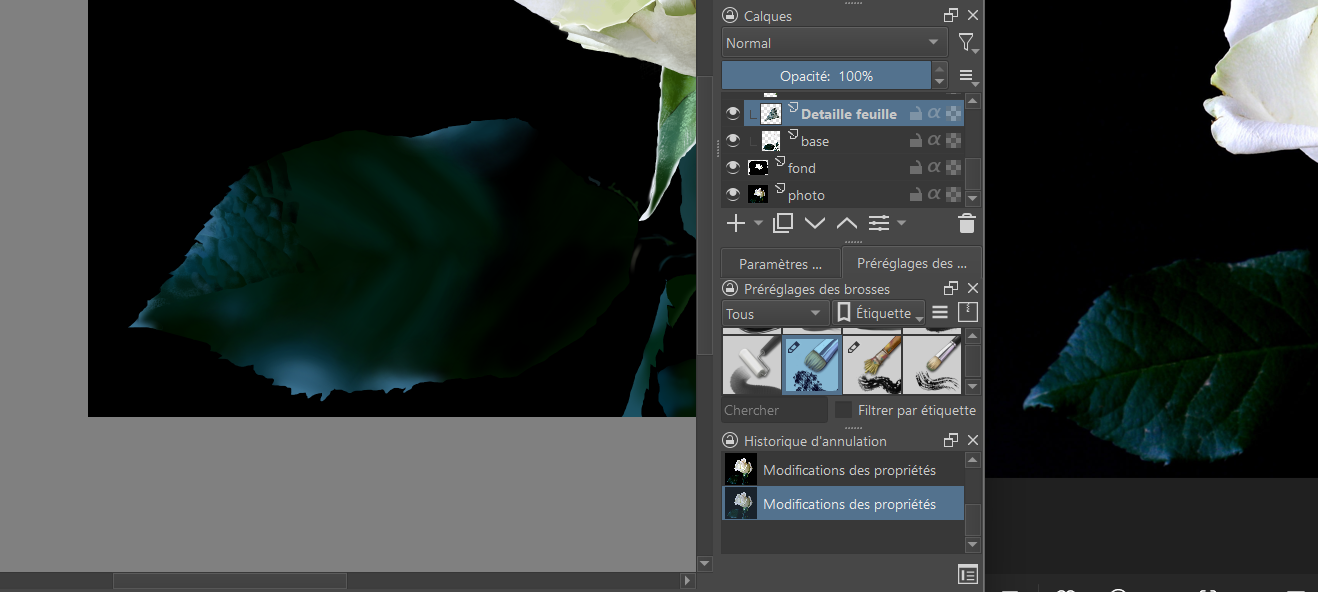Viewport: 1318px width, 592px height.
Task: Select the photo layer
Action: [x=806, y=195]
